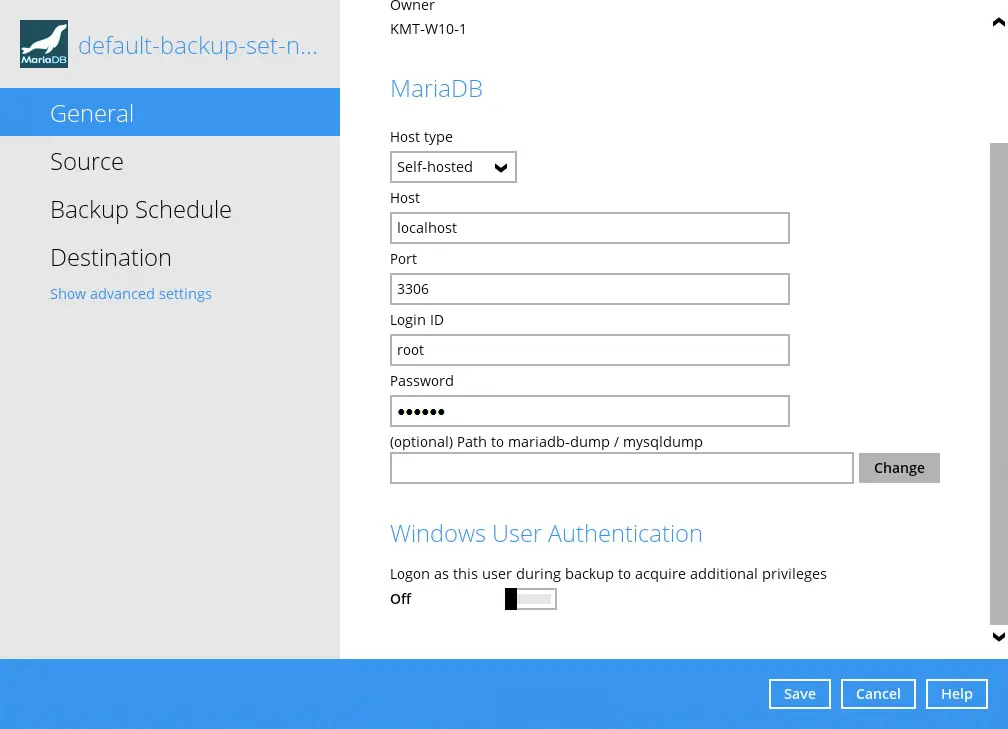
Task: Click the MariaDB seal logo icon
Action: coord(44,44)
